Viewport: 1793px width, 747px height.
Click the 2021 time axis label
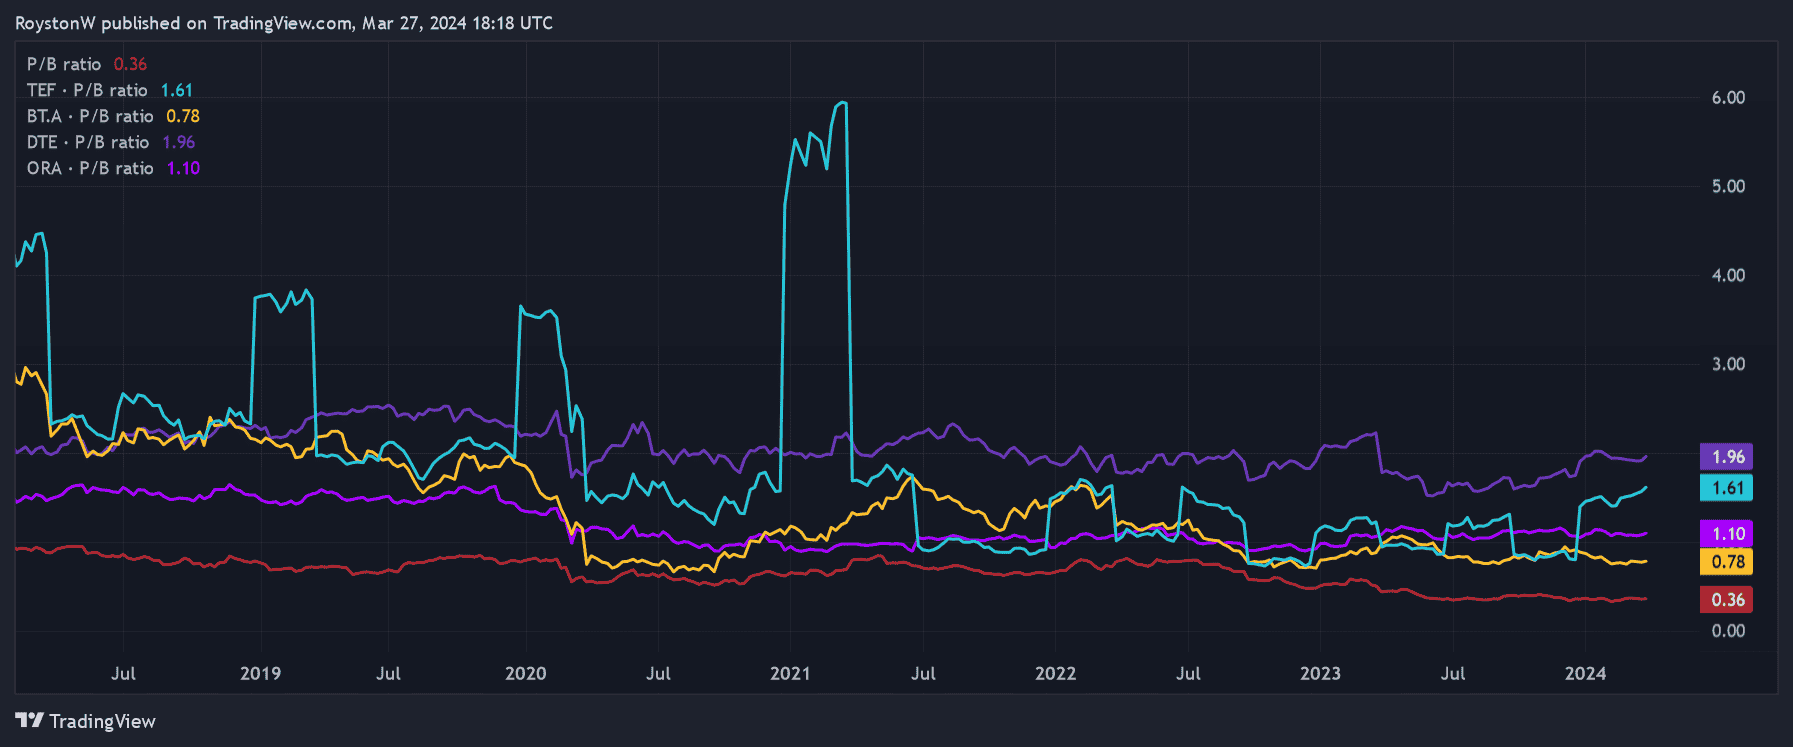(x=790, y=673)
